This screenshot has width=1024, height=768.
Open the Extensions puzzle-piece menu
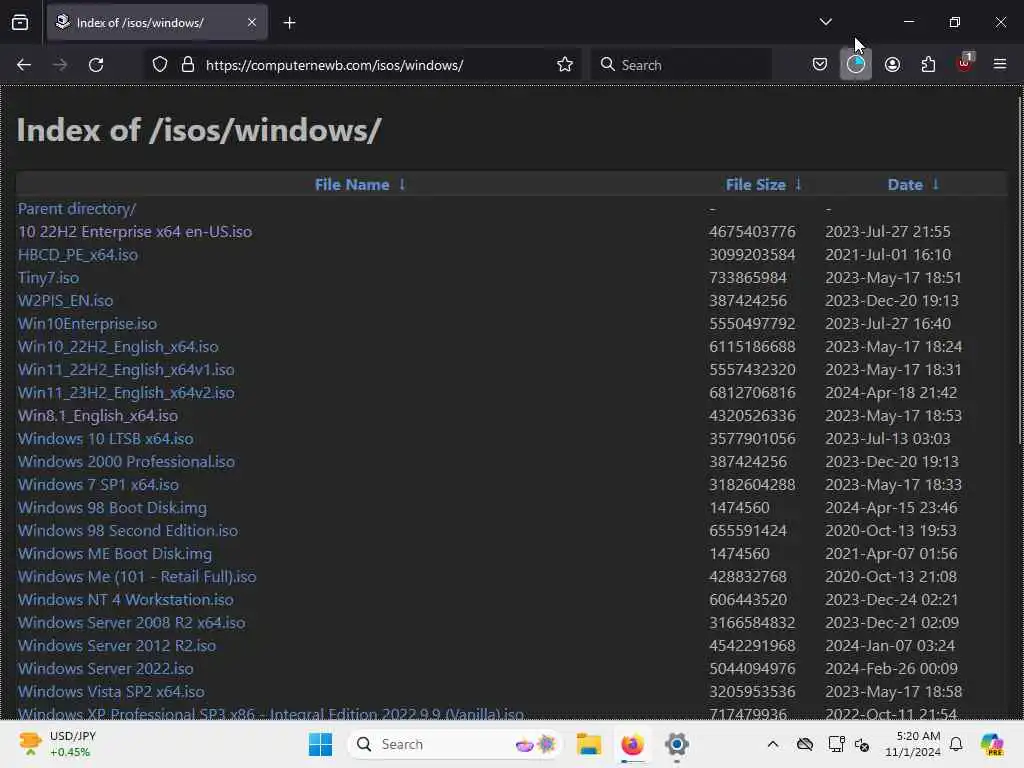(928, 65)
